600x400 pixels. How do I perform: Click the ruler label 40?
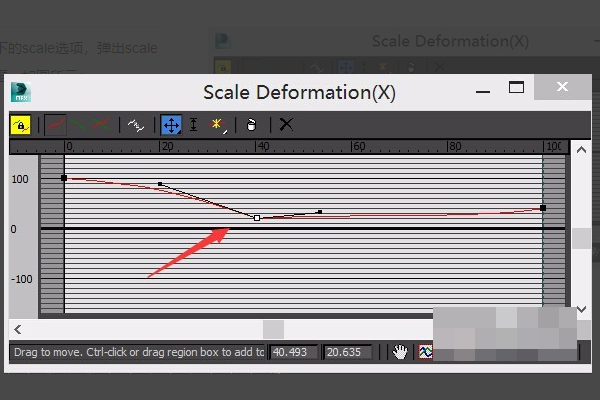point(263,146)
